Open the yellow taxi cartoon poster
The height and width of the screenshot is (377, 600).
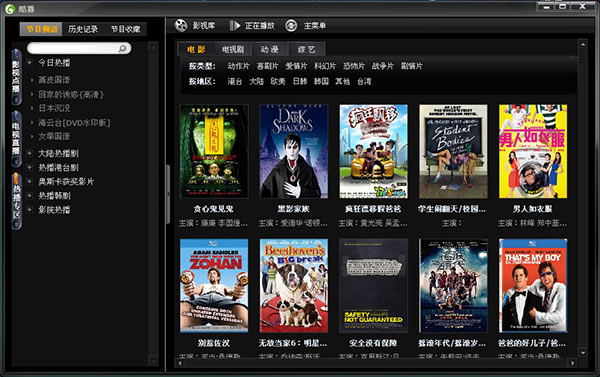[x=373, y=151]
